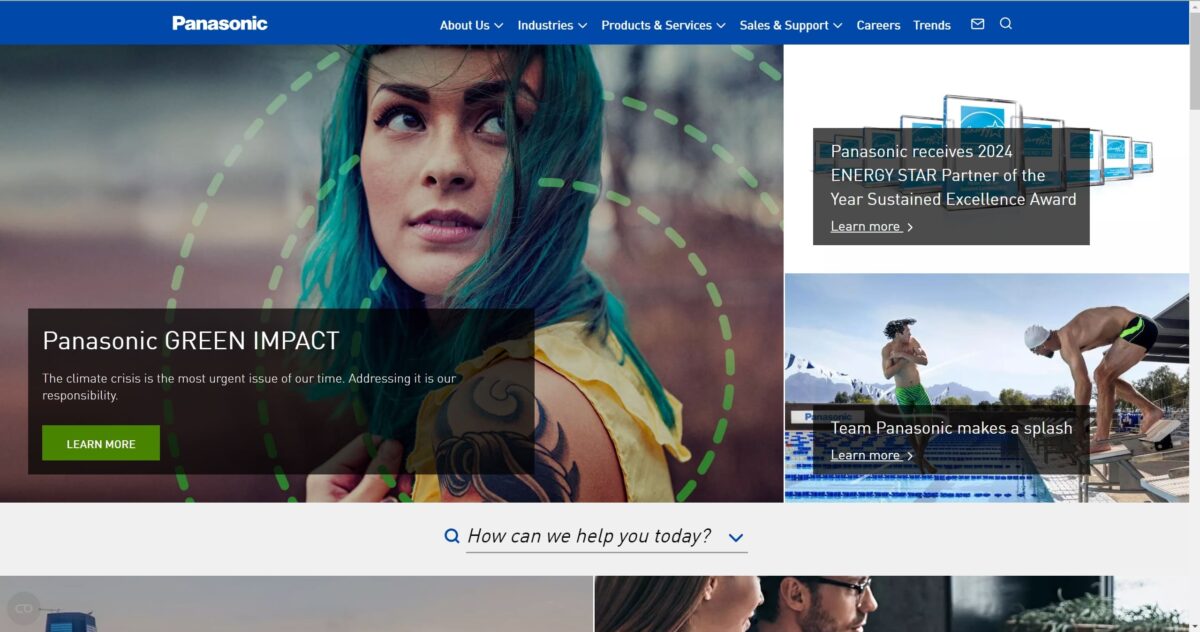
Task: Open site search via the header magnifier
Action: click(1006, 24)
